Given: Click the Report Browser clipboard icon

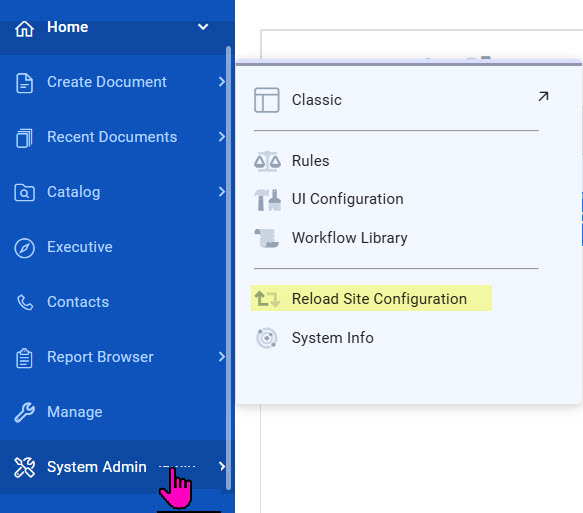Looking at the screenshot, I should [25, 358].
